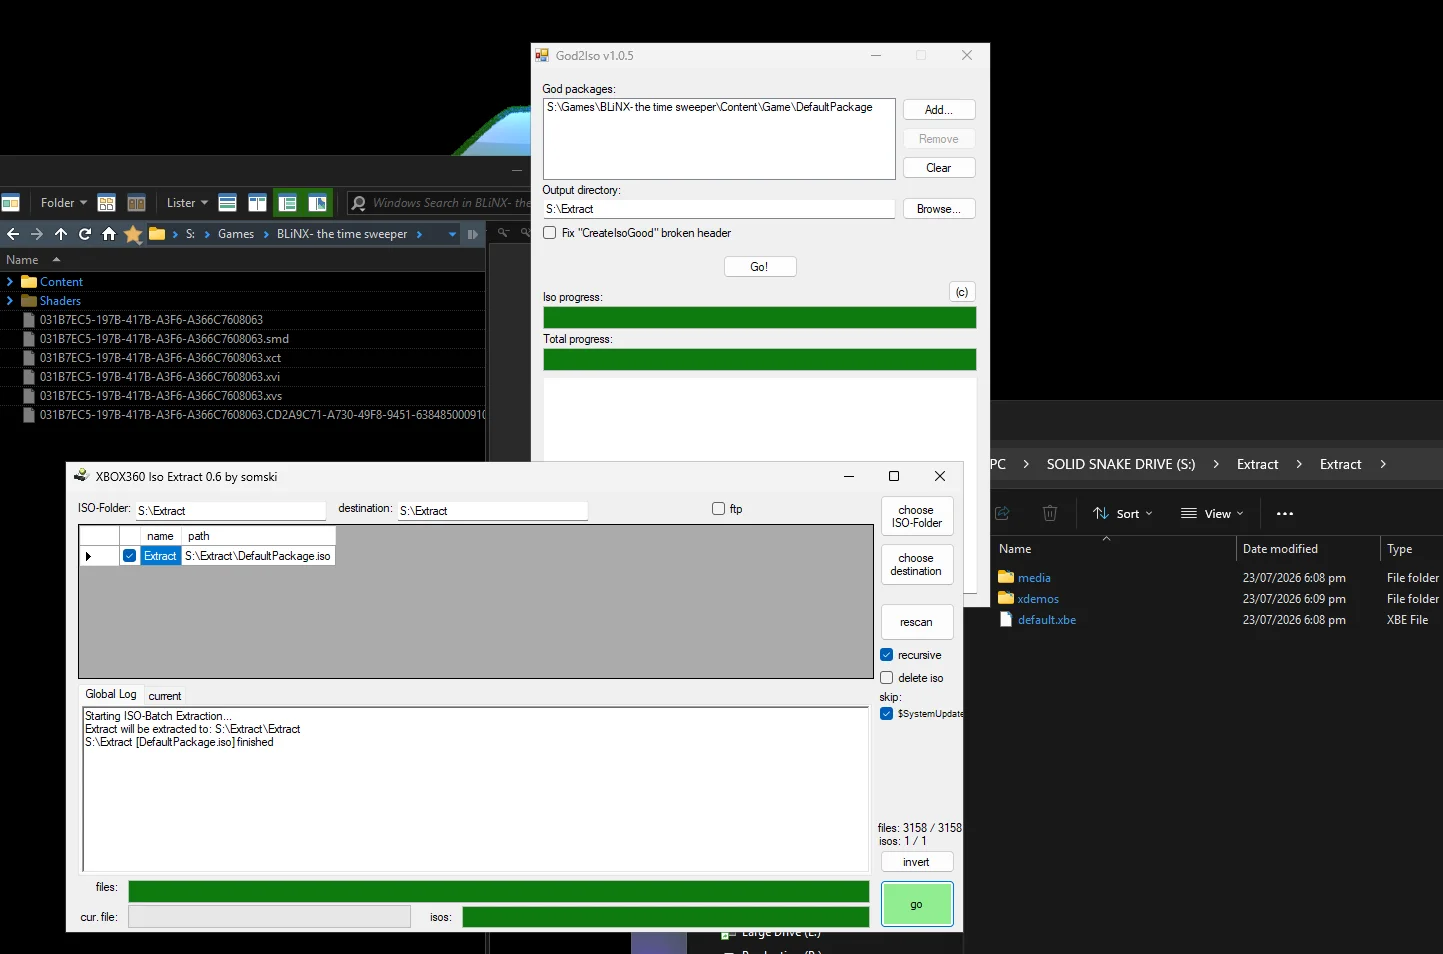Switch to the current log tab
The width and height of the screenshot is (1443, 954).
165,696
